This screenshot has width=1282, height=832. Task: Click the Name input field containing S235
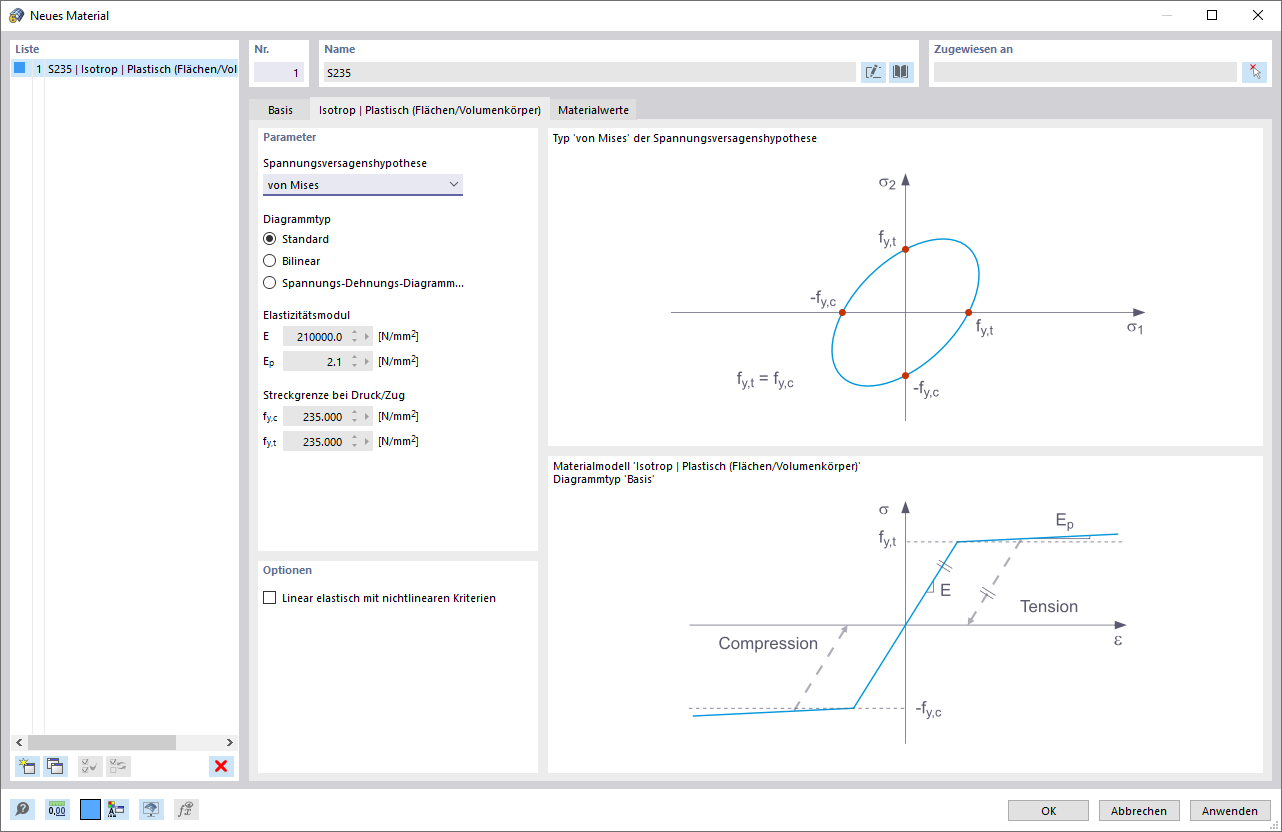(589, 72)
